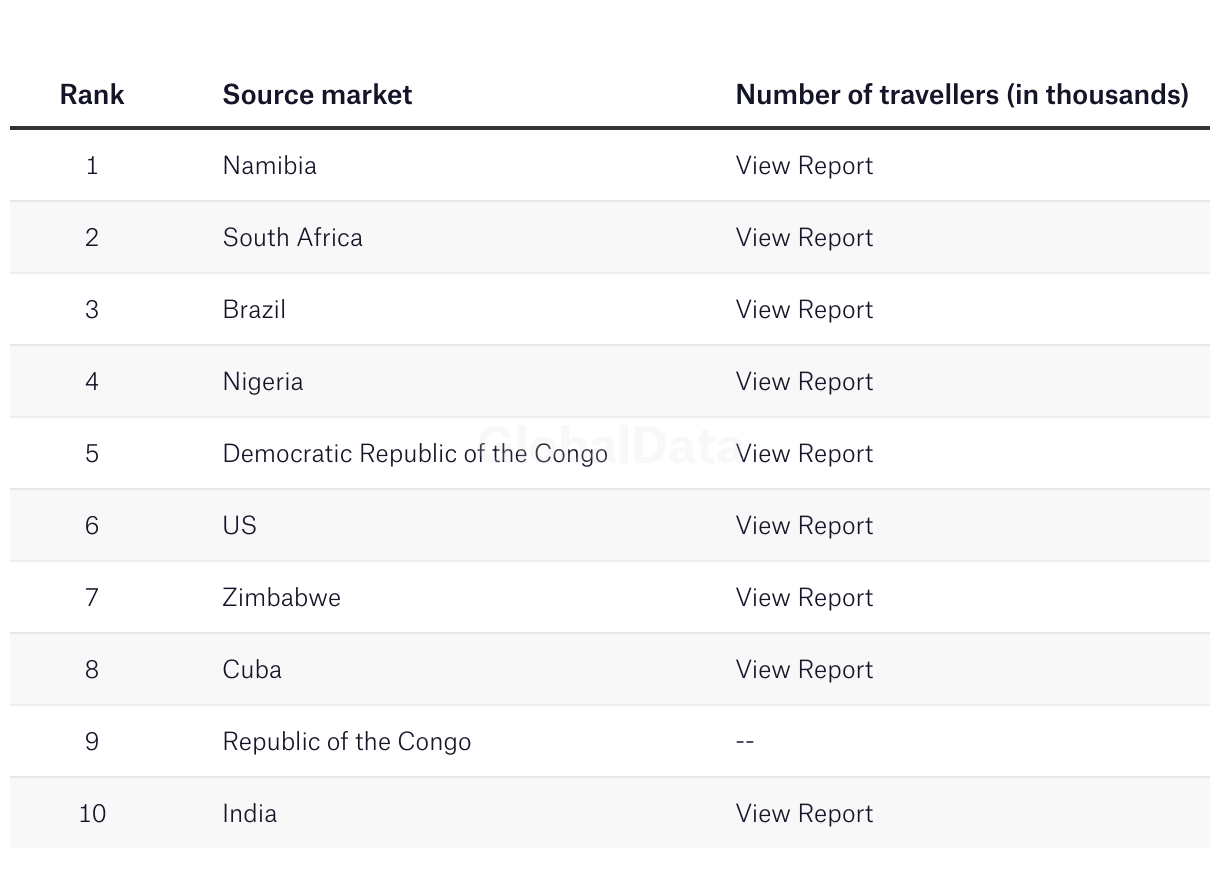This screenshot has width=1220, height=890.
Task: Open View Report link for Namibia
Action: pos(804,165)
